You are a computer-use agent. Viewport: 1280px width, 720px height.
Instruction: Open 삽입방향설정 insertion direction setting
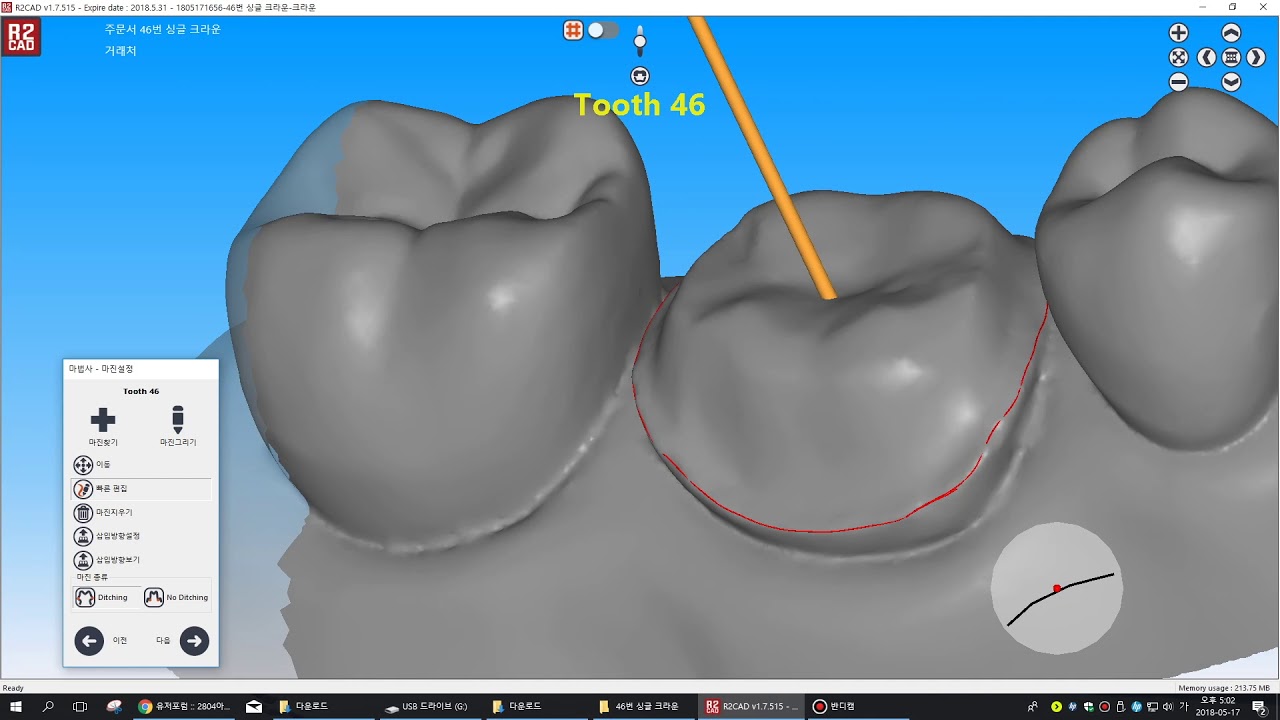[83, 536]
